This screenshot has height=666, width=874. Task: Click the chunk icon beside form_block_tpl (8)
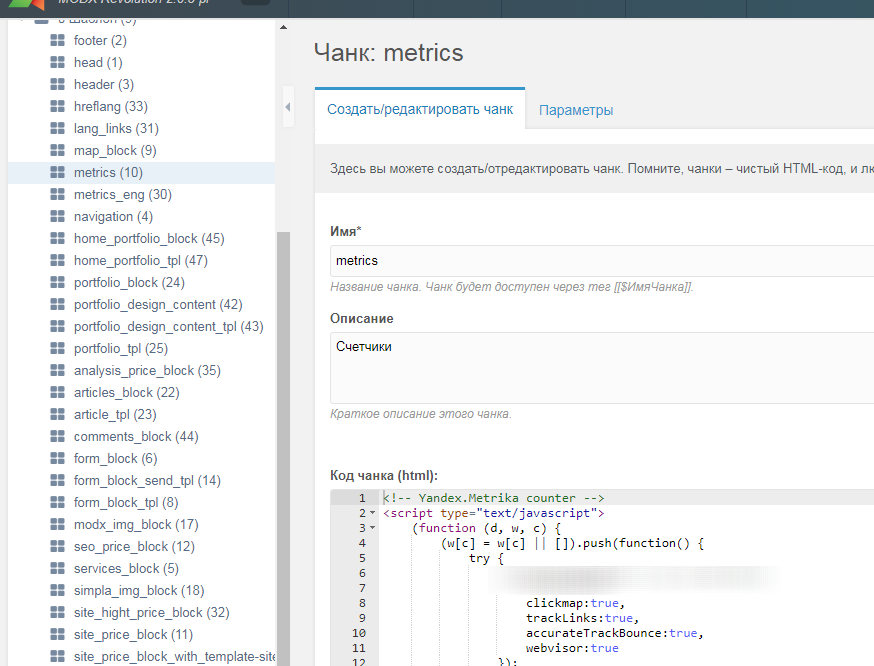(57, 503)
